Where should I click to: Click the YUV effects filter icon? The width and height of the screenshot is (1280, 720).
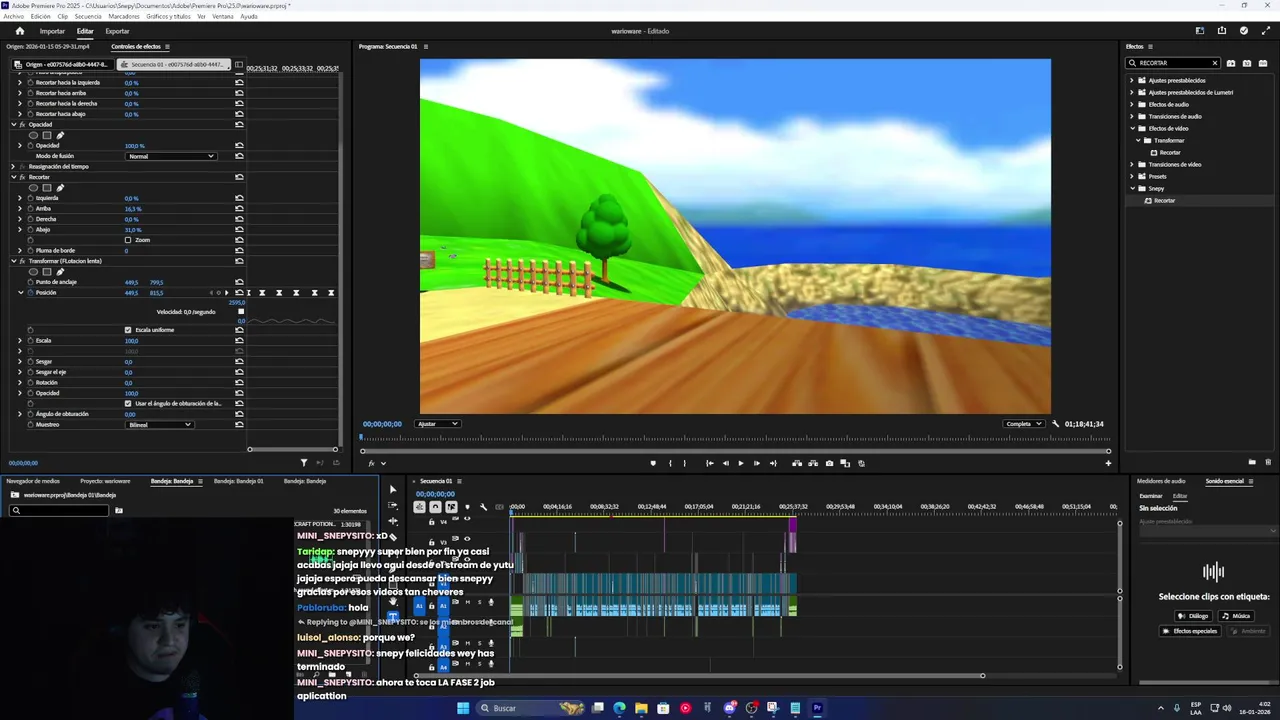1263,63
